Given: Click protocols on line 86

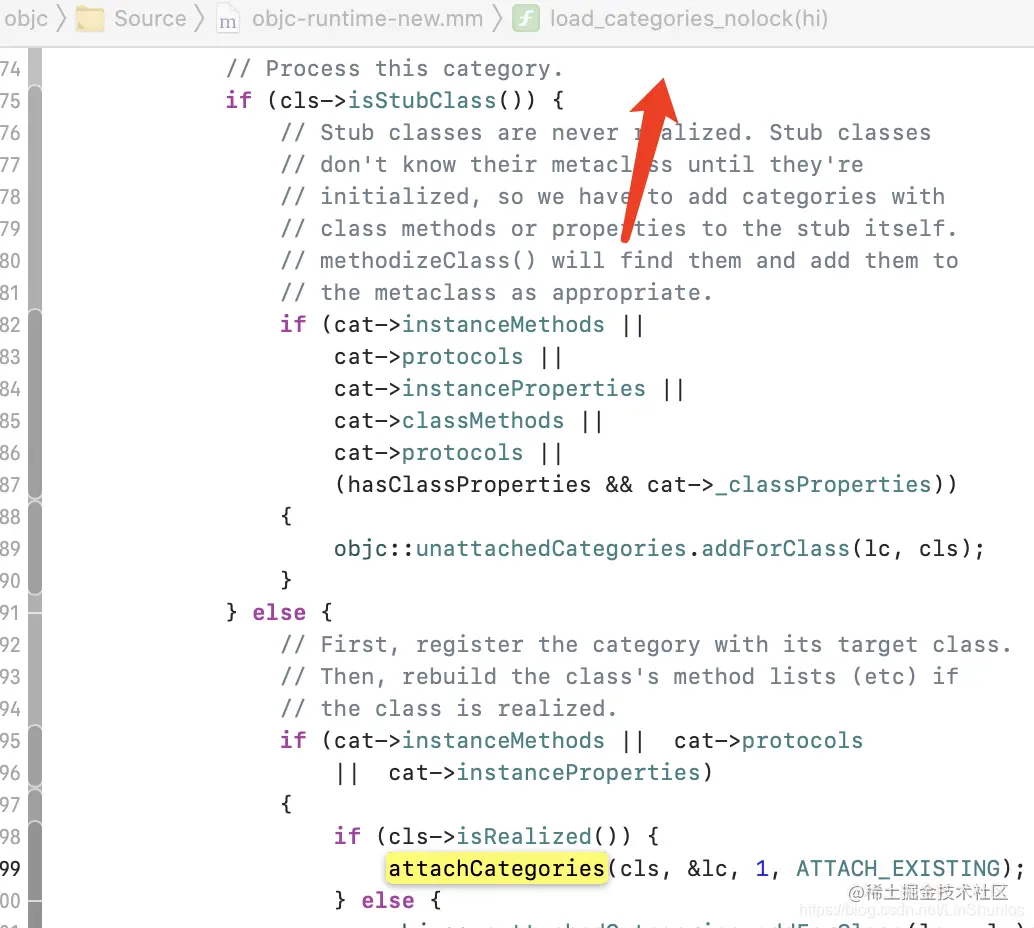Looking at the screenshot, I should (463, 453).
